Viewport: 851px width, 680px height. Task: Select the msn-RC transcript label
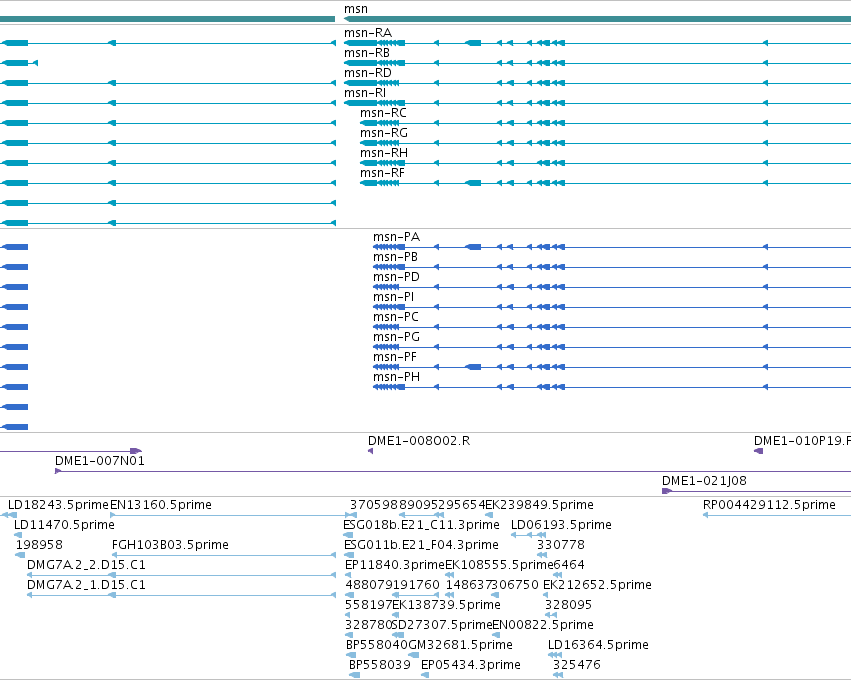383,113
